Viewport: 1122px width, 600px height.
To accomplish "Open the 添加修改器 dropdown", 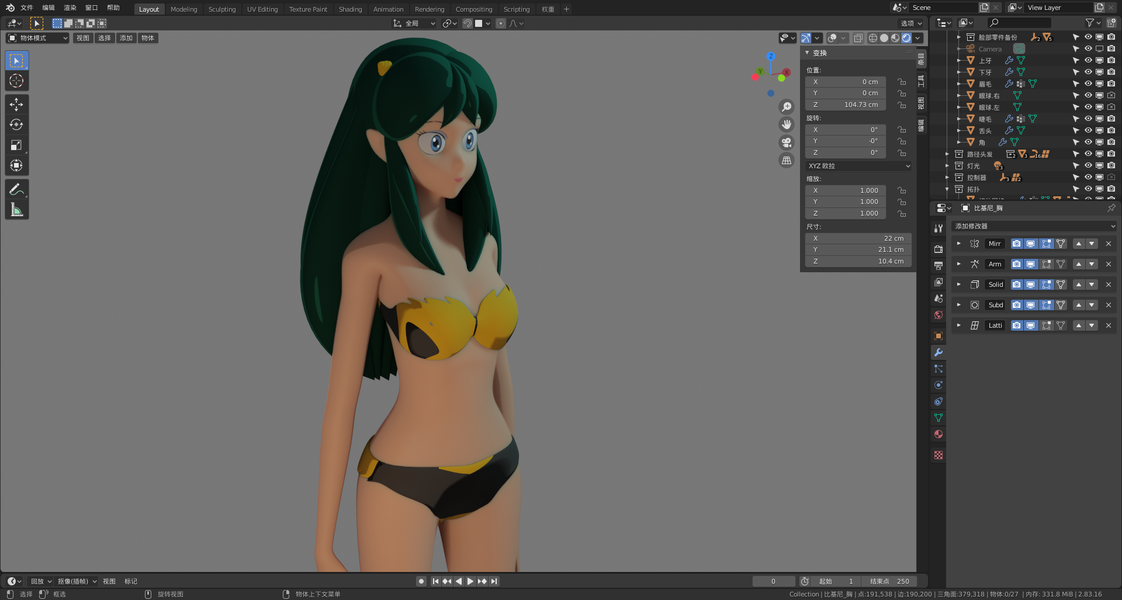I will point(1033,226).
